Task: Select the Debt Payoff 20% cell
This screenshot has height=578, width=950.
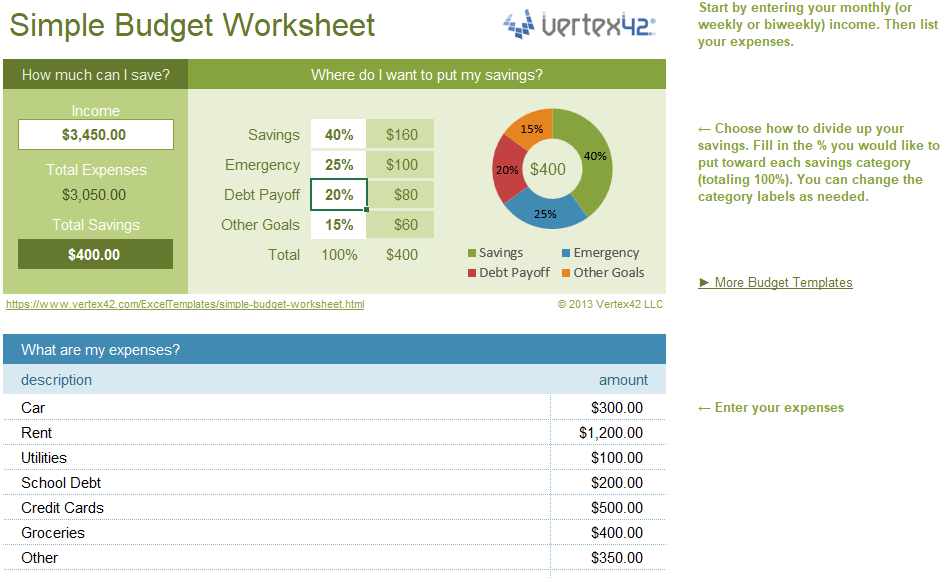Action: tap(339, 194)
